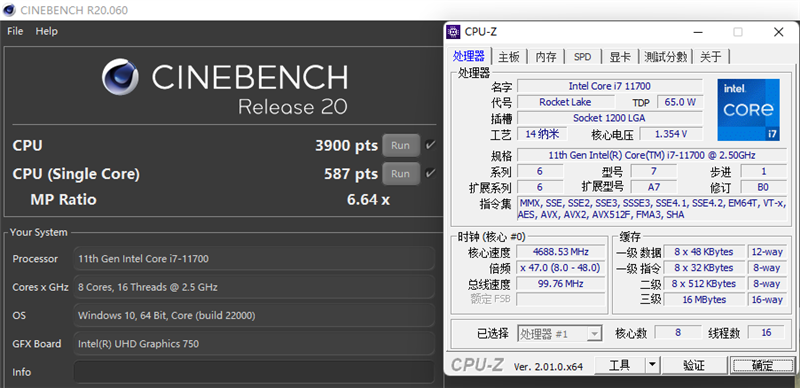Click the Cinebench logo sphere icon
800x388 pixels.
[120, 77]
